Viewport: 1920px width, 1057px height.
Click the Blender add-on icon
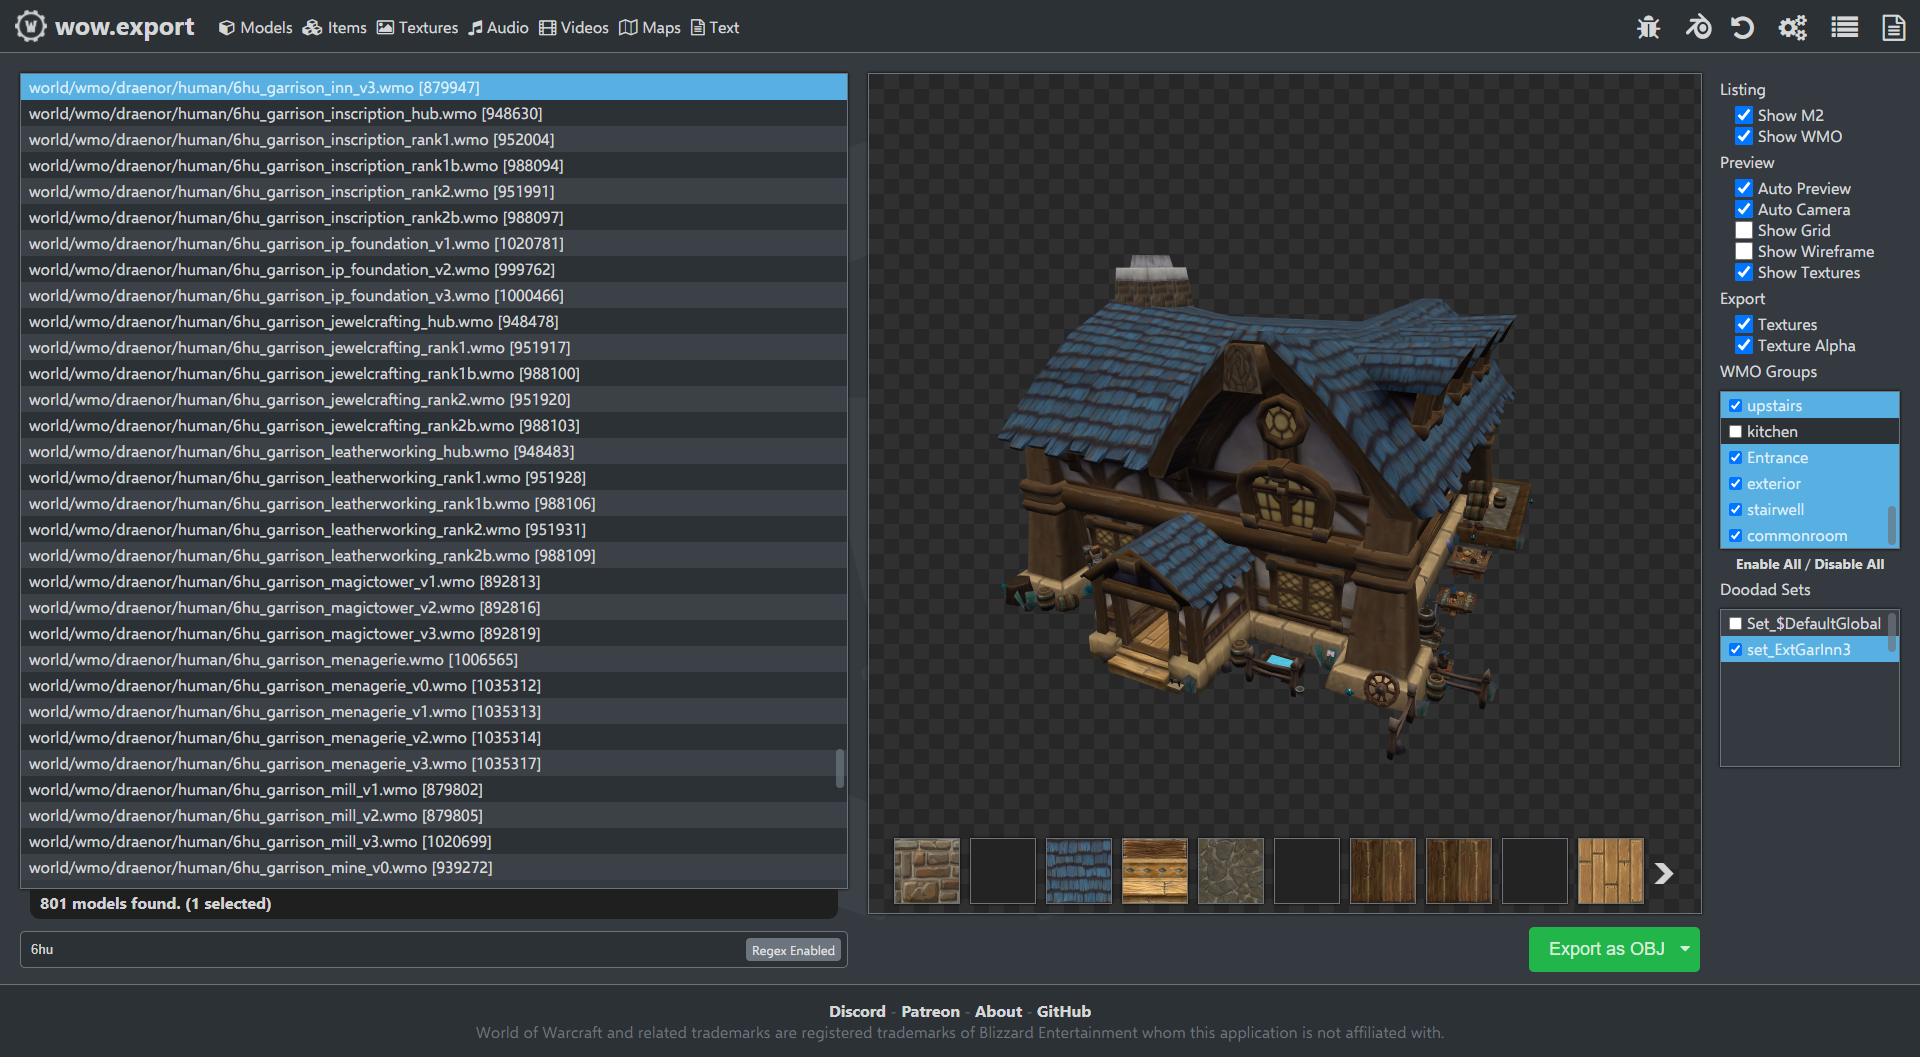point(1697,27)
